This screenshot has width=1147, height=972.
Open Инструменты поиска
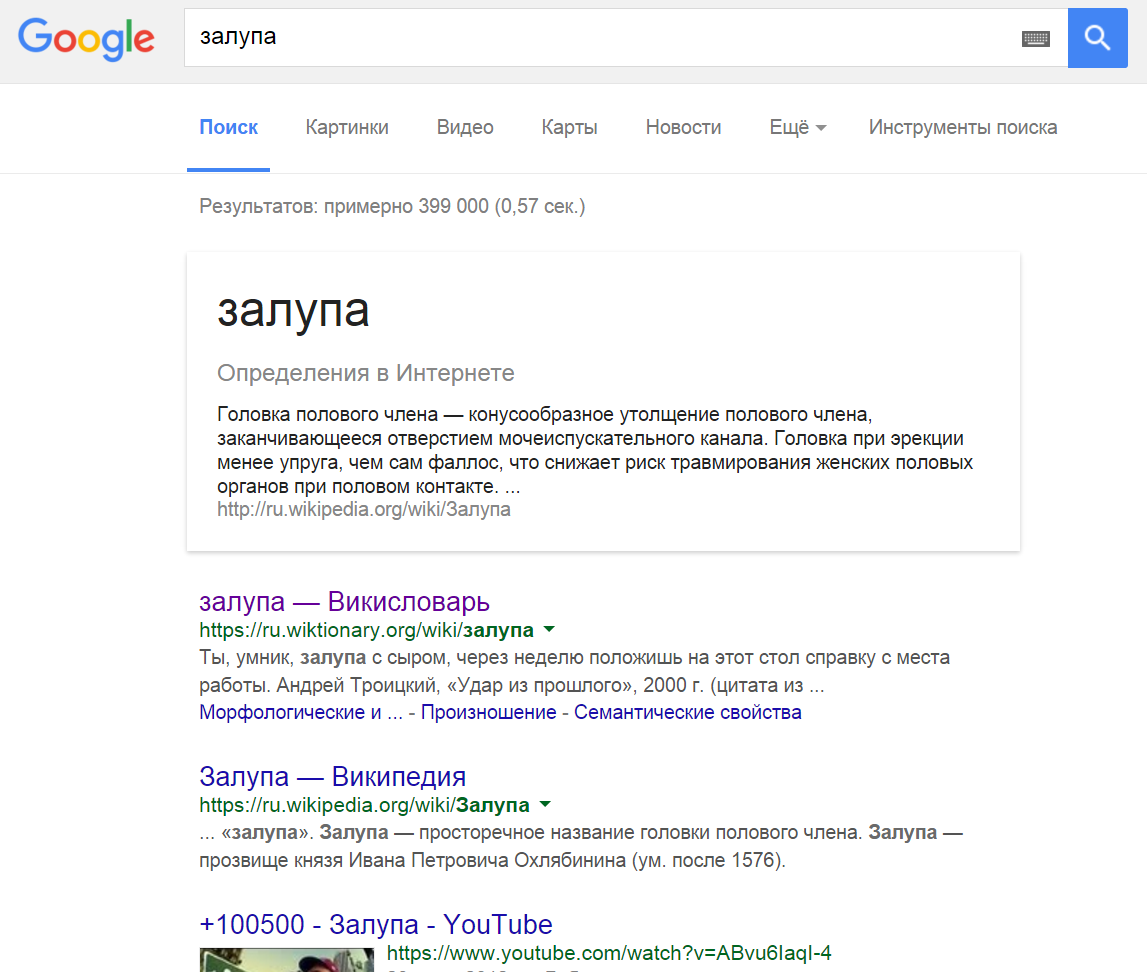coord(963,127)
